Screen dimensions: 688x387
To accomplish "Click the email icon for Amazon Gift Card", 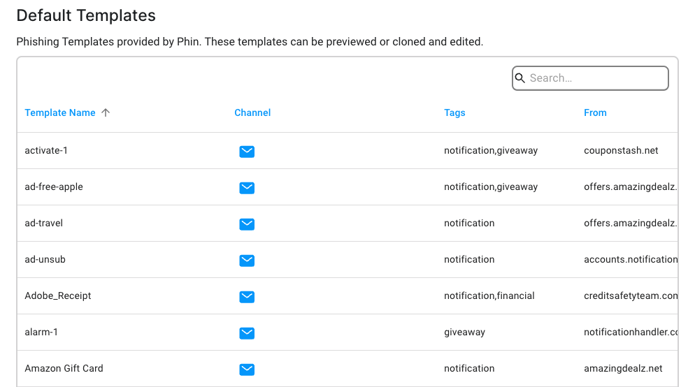I will 247,369.
